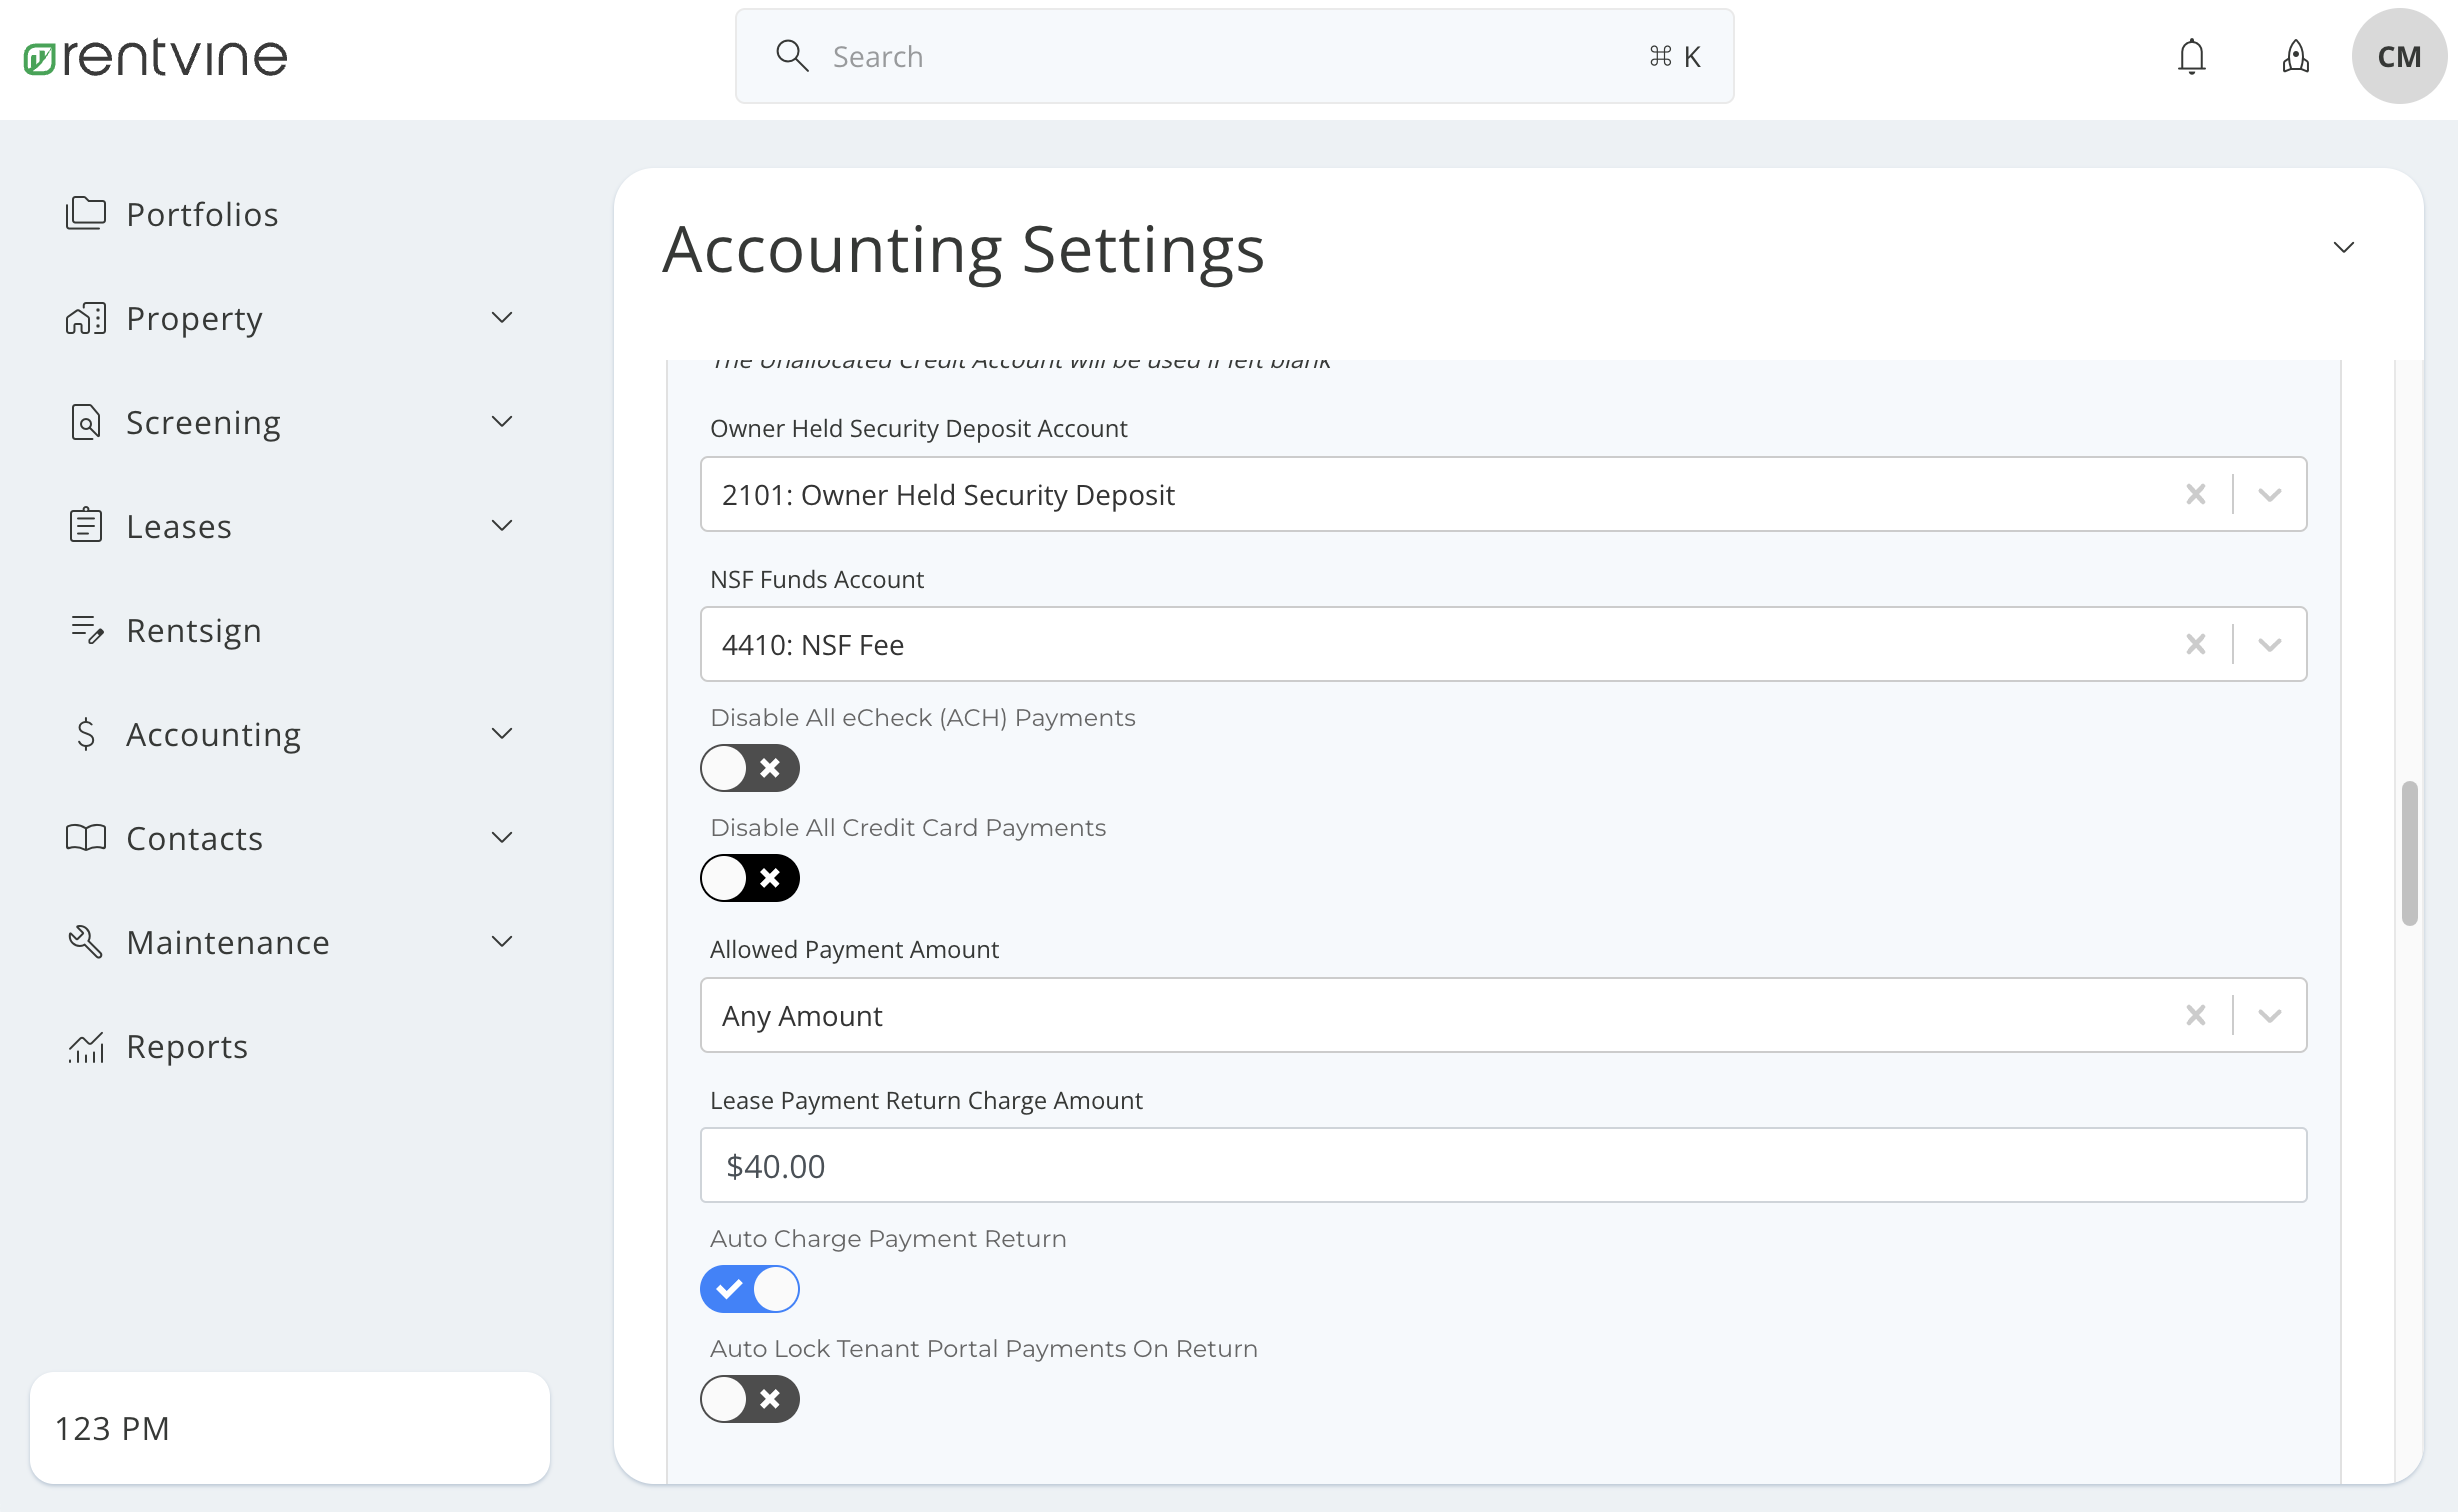Viewport: 2458px width, 1512px height.
Task: Click the Reports chart icon
Action: [86, 1046]
